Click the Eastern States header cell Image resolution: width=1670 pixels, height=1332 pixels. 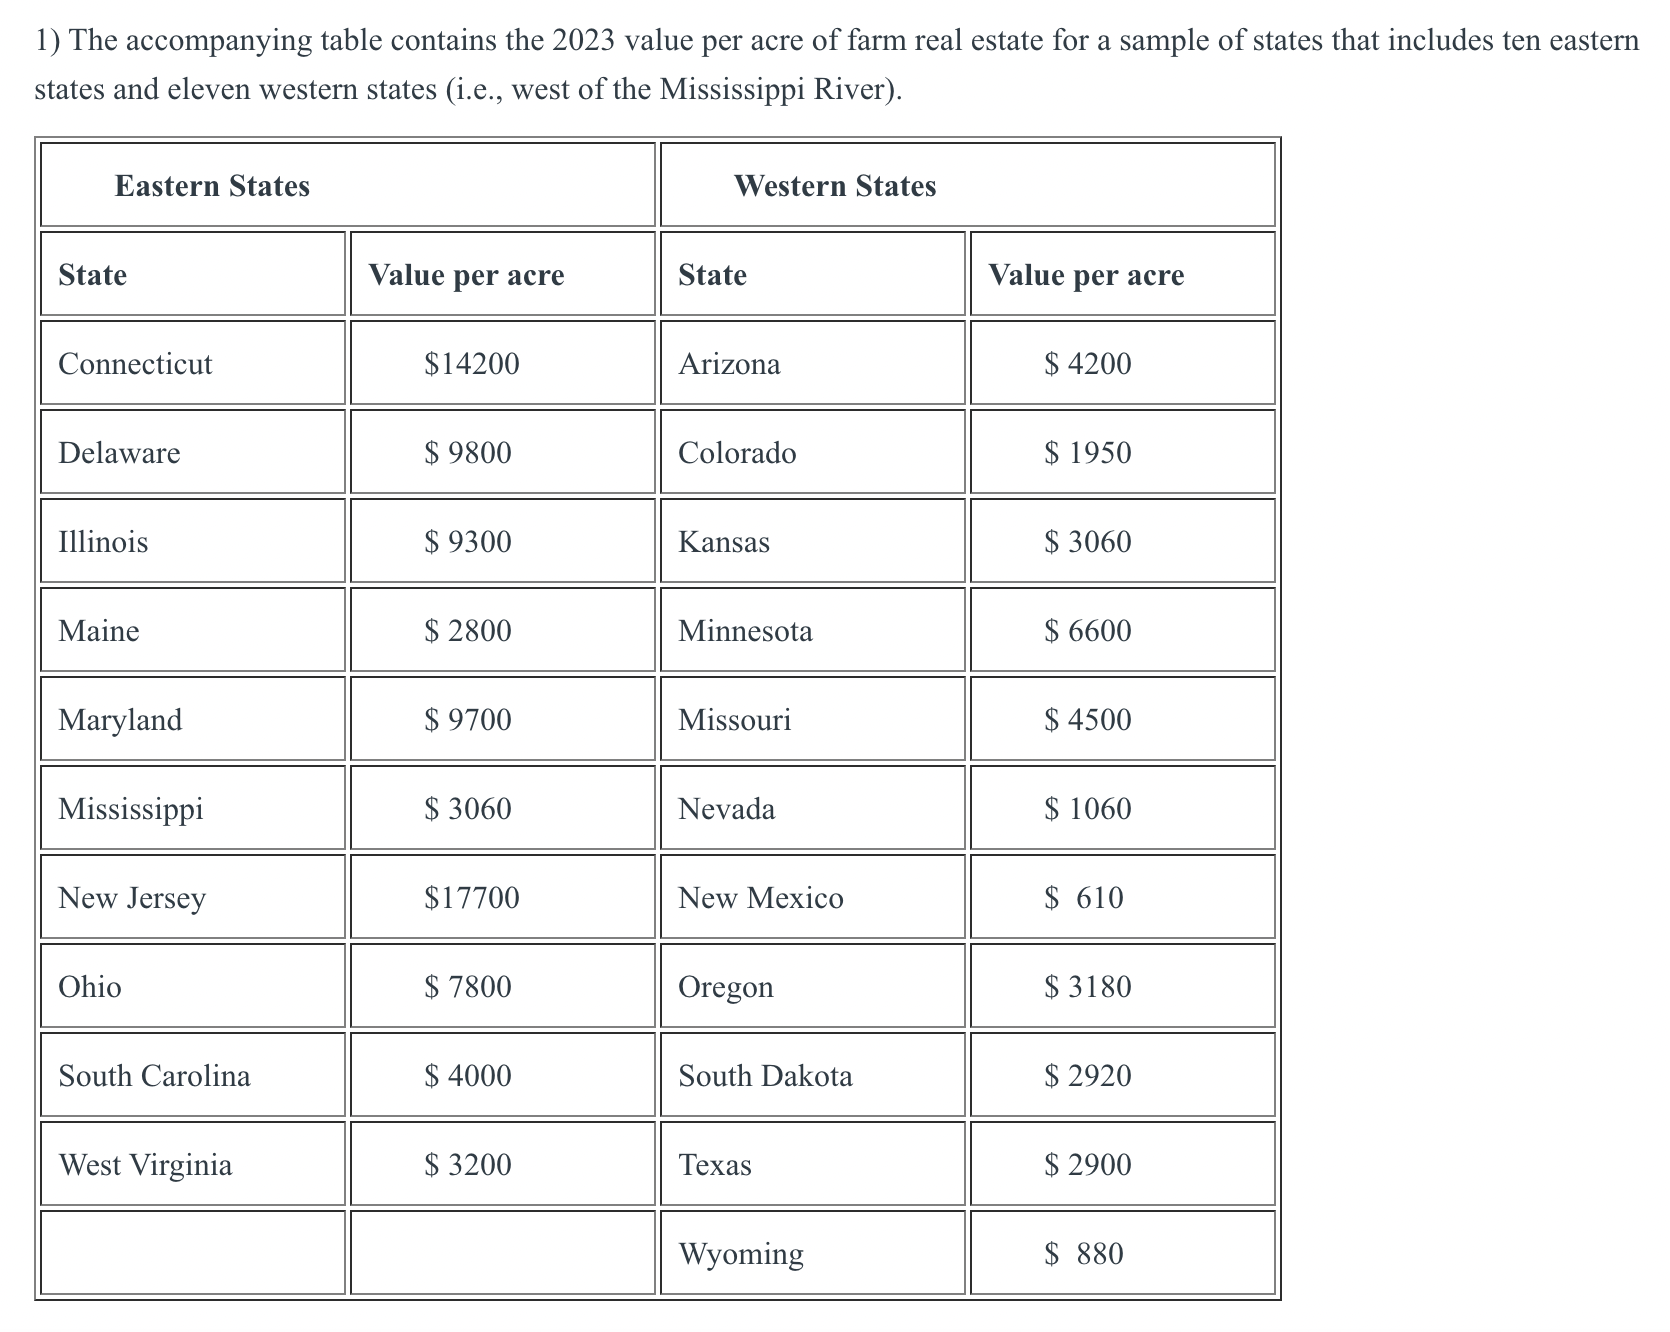(348, 185)
